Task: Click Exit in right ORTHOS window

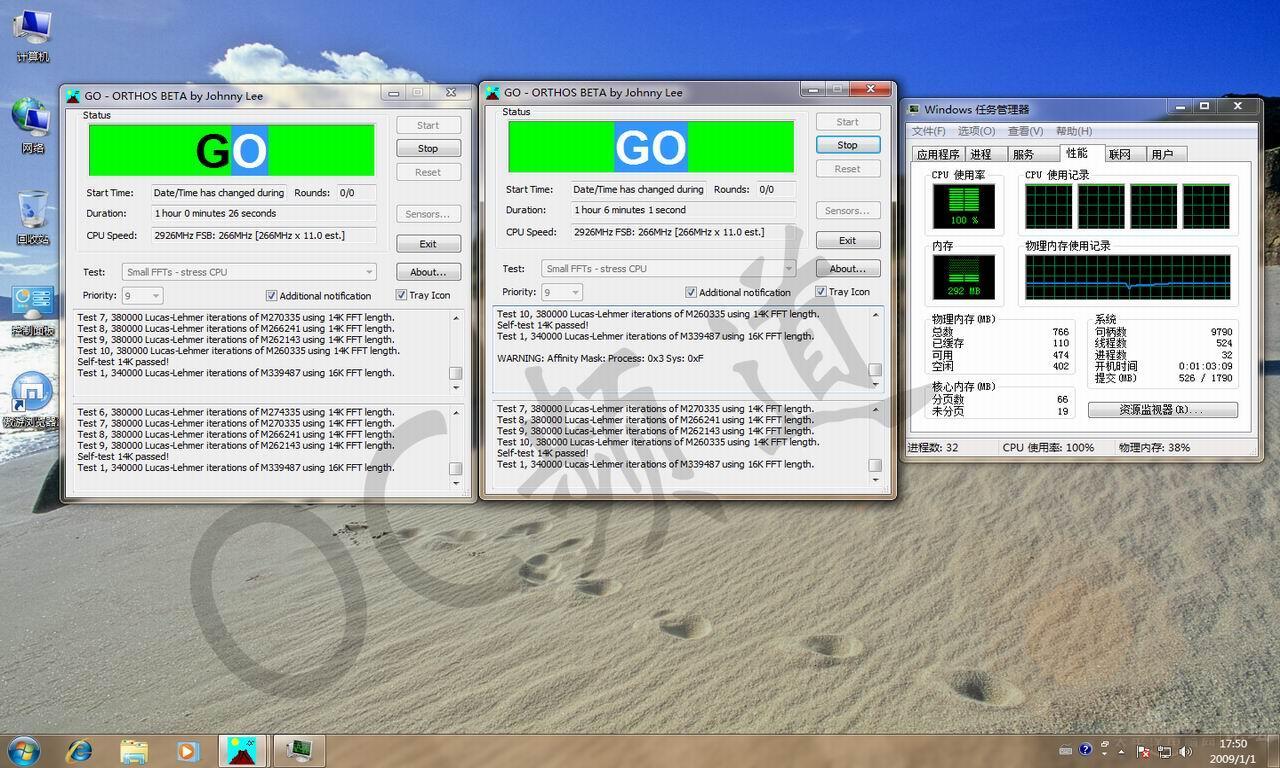Action: (x=848, y=240)
